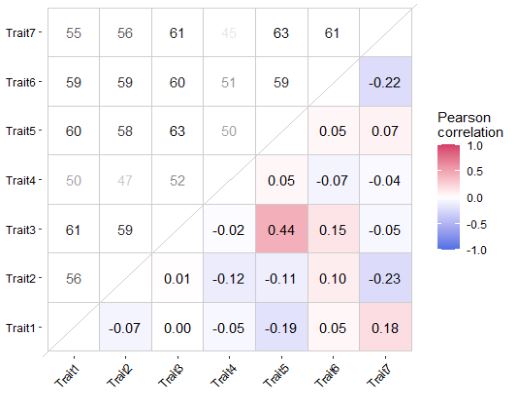Click the Trait1 y-axis label
The width and height of the screenshot is (514, 395).
(21, 328)
